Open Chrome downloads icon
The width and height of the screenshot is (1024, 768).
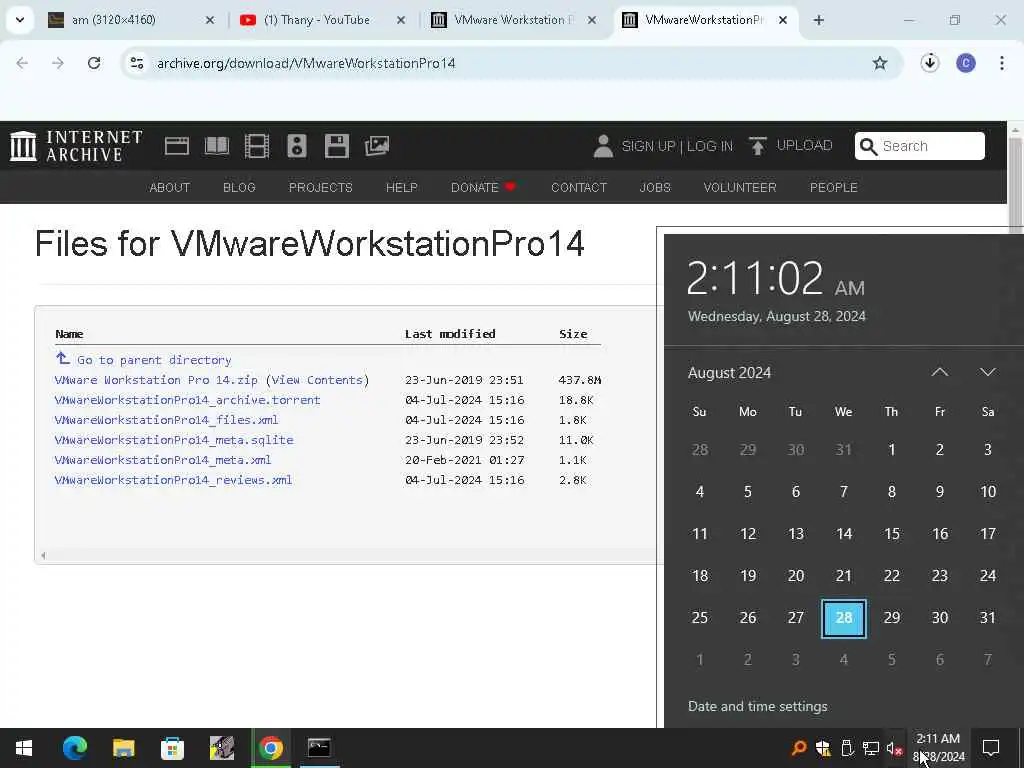tap(930, 63)
